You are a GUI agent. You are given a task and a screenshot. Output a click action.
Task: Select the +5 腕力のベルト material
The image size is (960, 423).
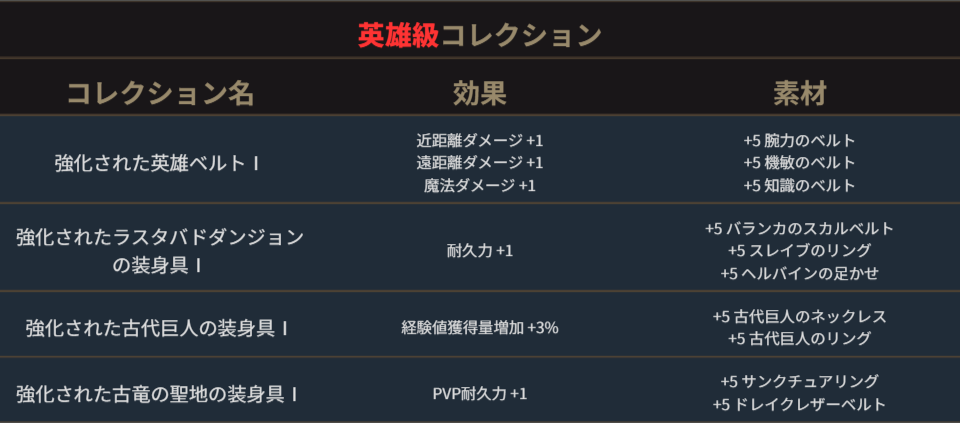point(799,140)
